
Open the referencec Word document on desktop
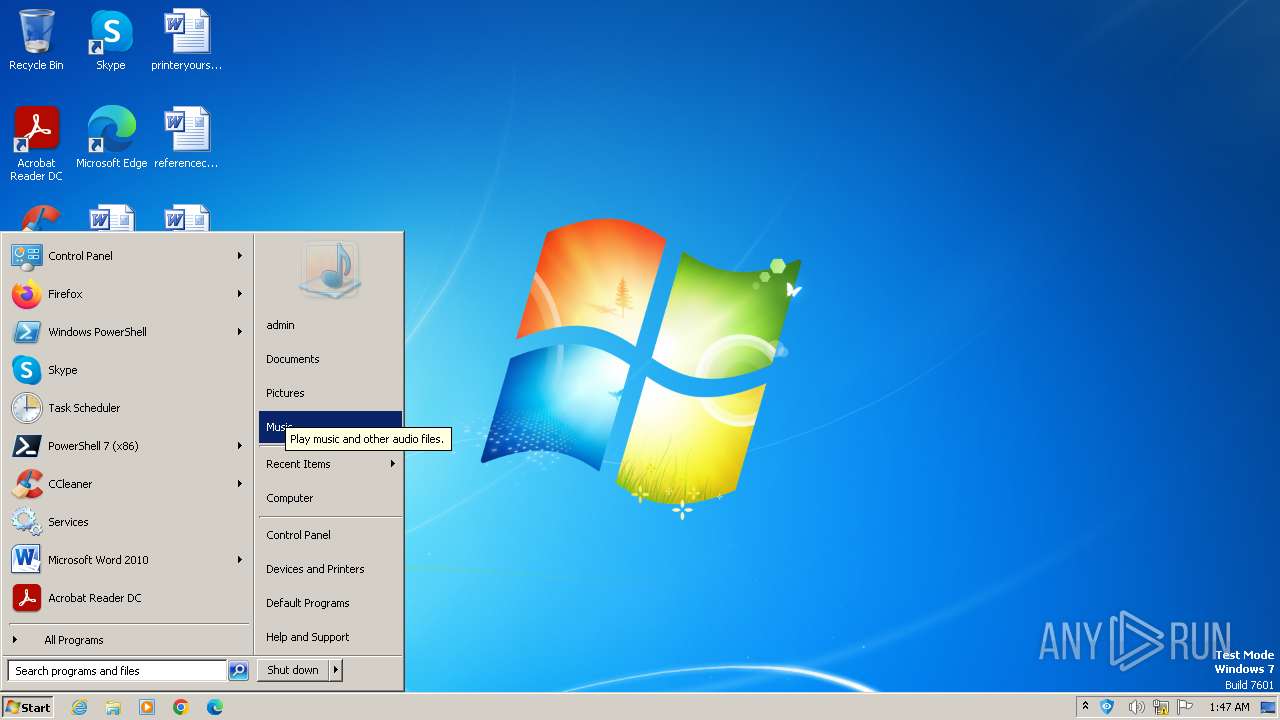point(187,137)
